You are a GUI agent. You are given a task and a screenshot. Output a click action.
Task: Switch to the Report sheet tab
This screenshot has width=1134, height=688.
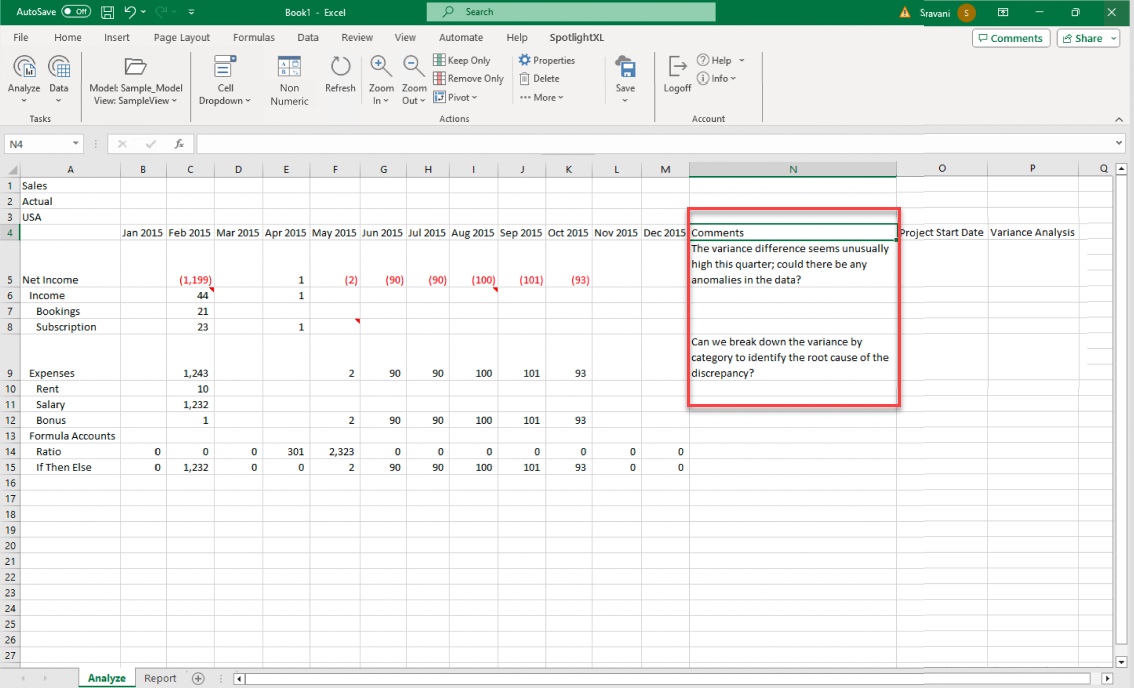click(160, 678)
